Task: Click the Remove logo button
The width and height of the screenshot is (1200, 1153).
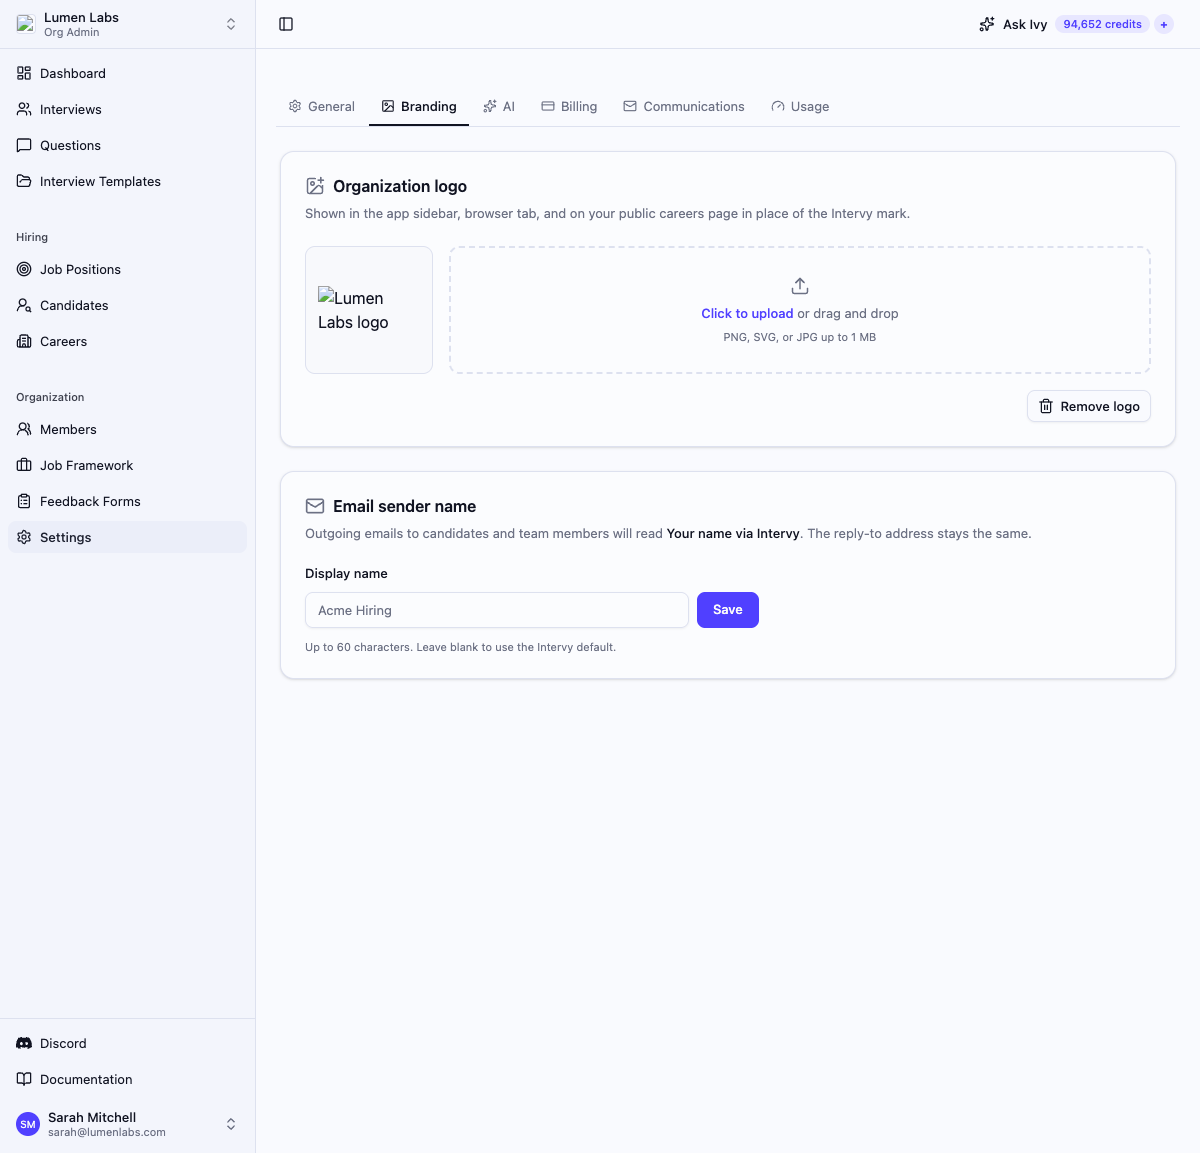Action: click(x=1089, y=406)
